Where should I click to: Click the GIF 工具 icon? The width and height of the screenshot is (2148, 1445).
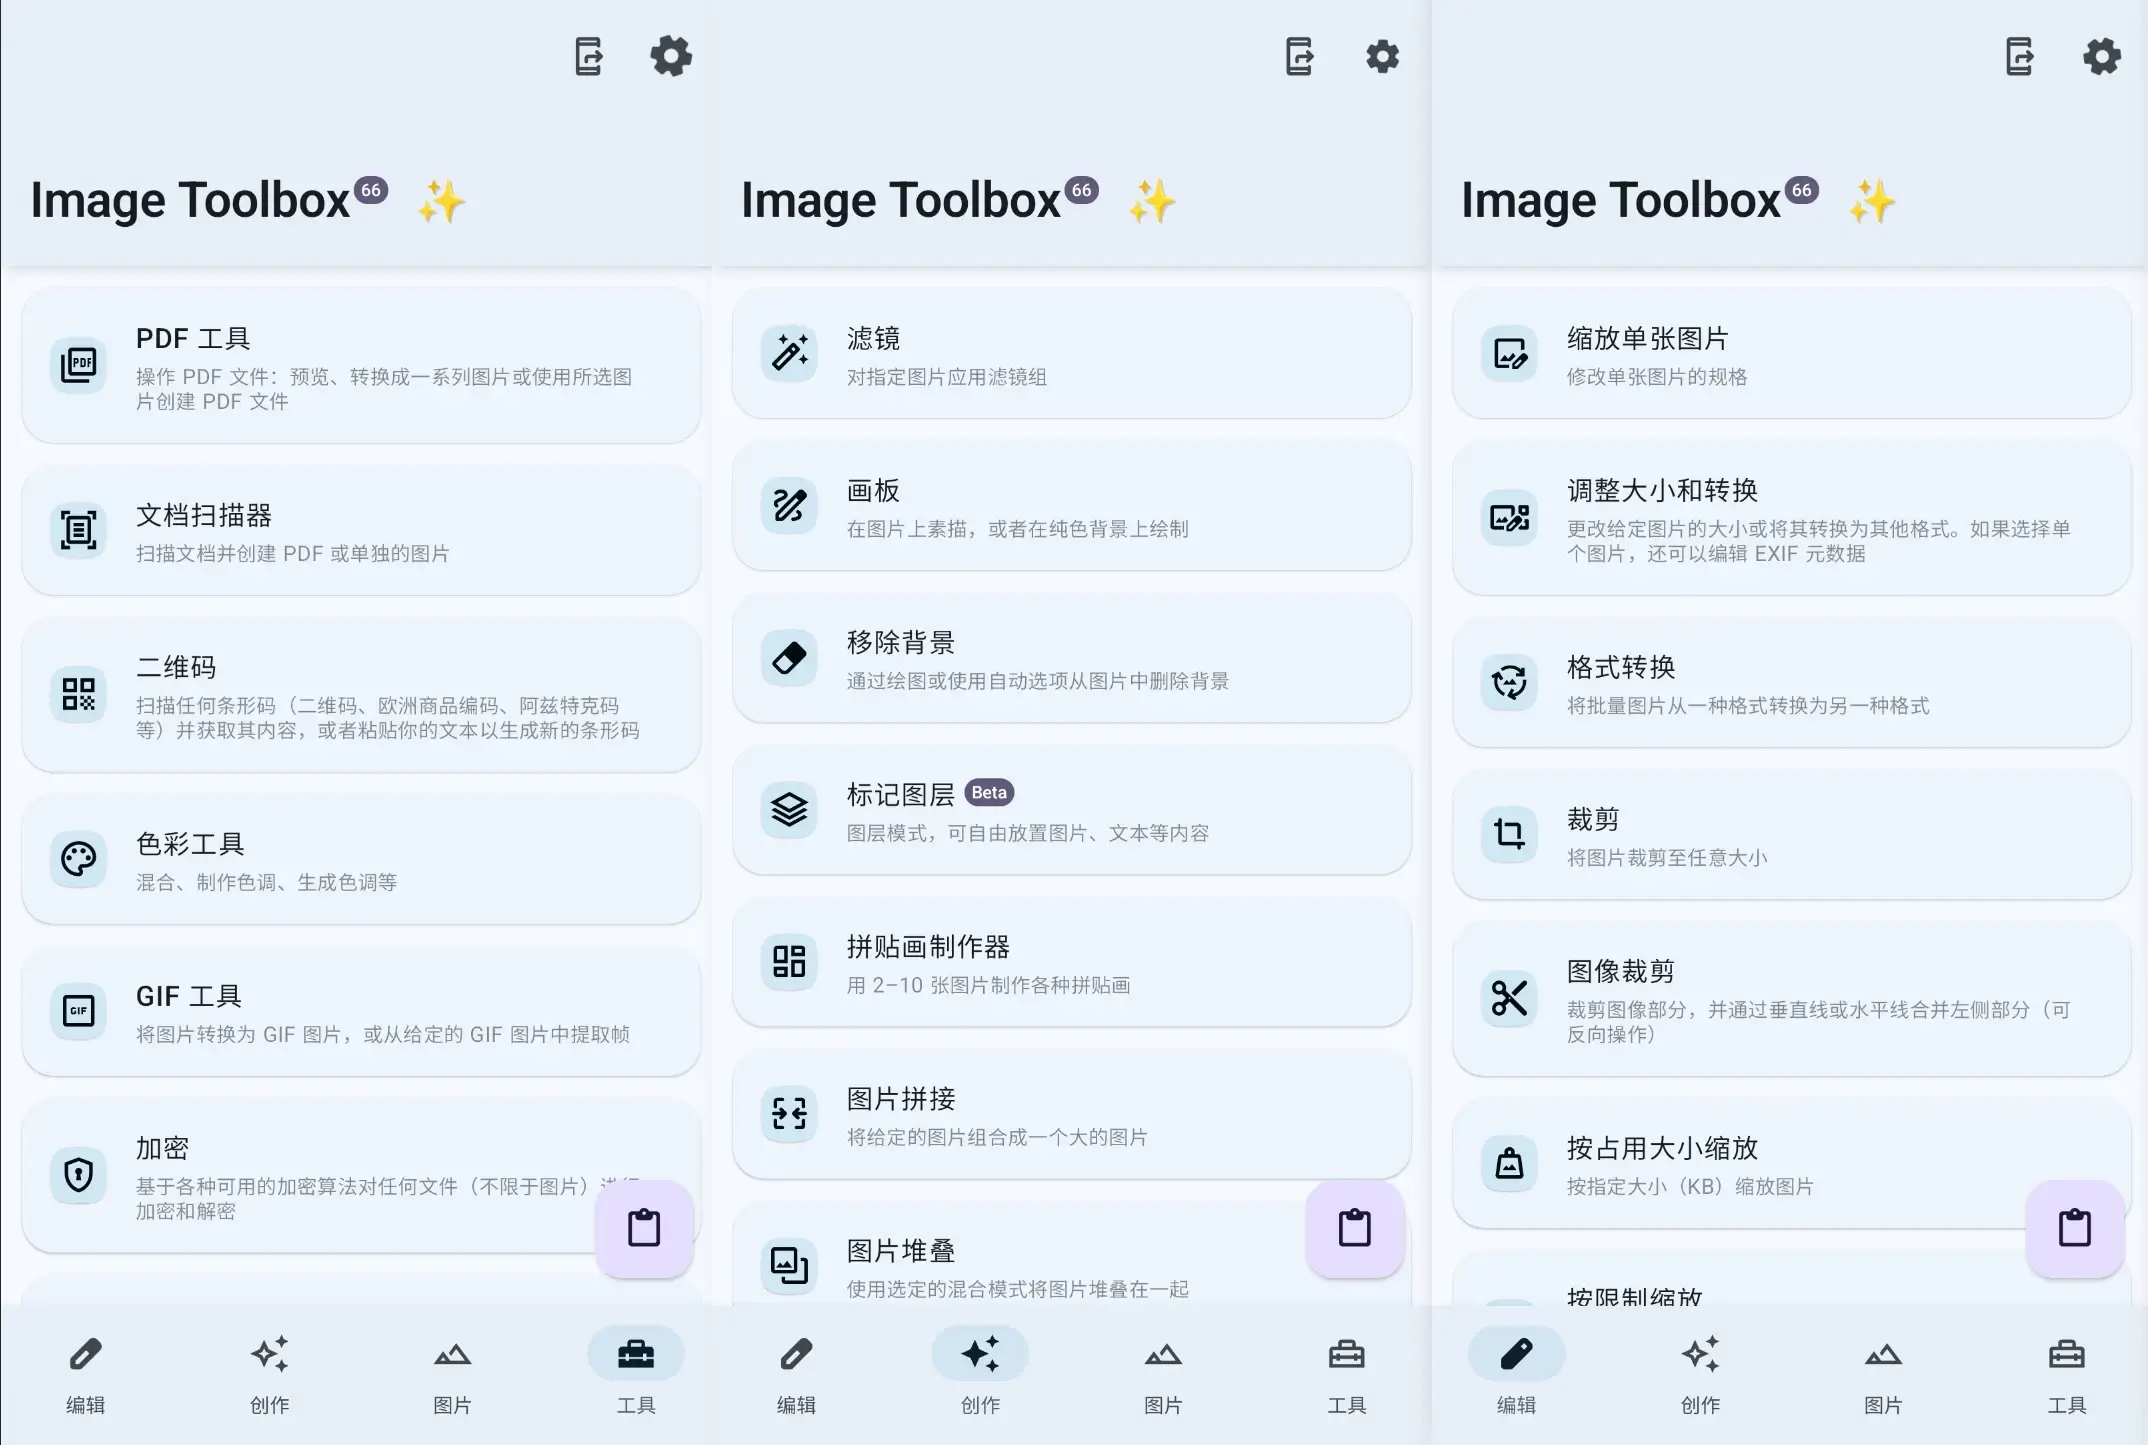pos(78,1011)
